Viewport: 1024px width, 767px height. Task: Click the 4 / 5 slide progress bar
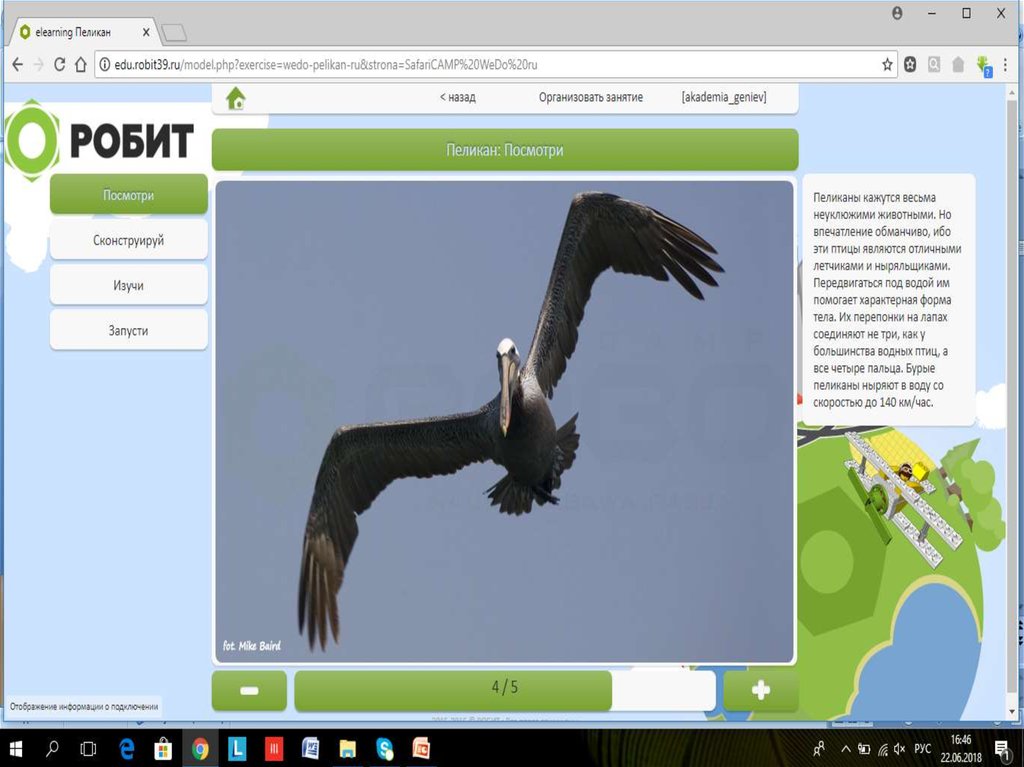(x=504, y=689)
